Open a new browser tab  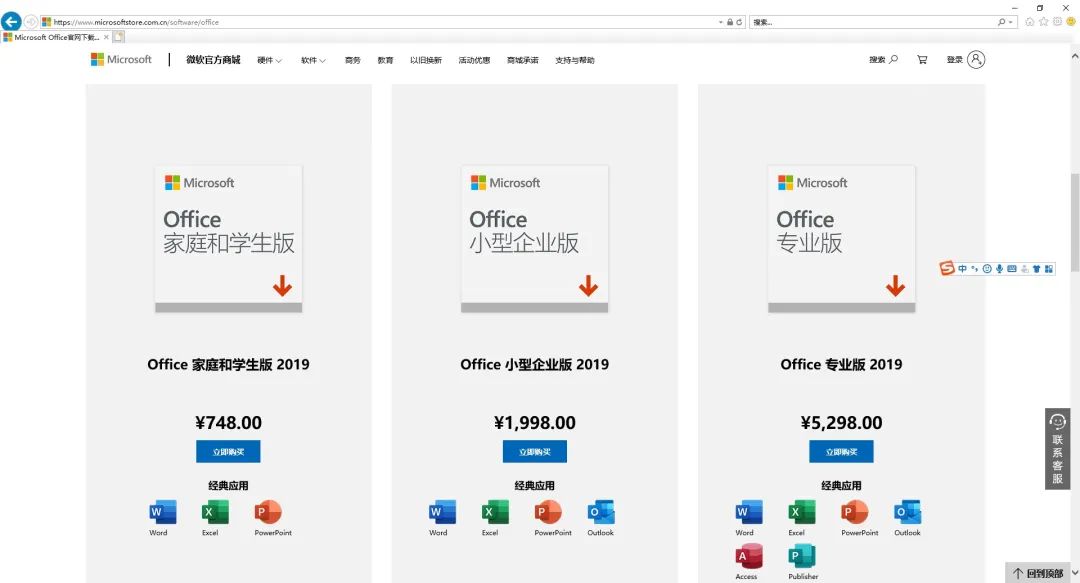[x=118, y=37]
